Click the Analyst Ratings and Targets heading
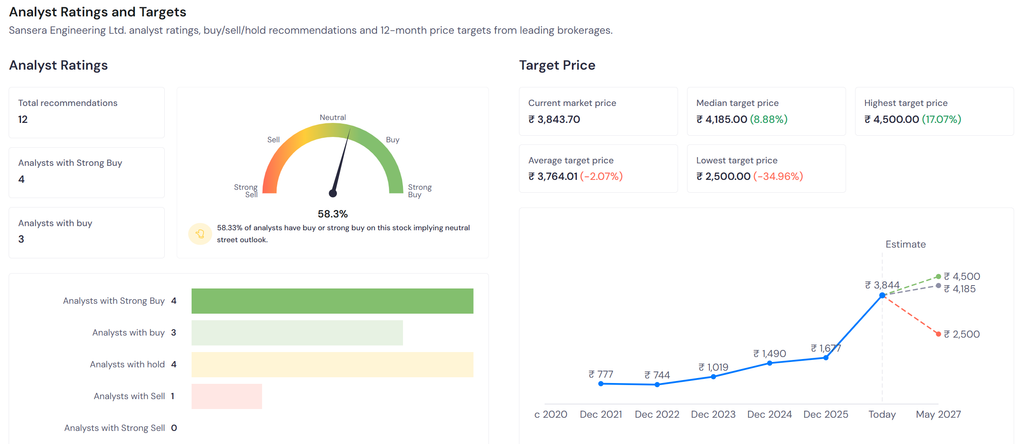Viewport: 1024px width, 444px height. (97, 12)
